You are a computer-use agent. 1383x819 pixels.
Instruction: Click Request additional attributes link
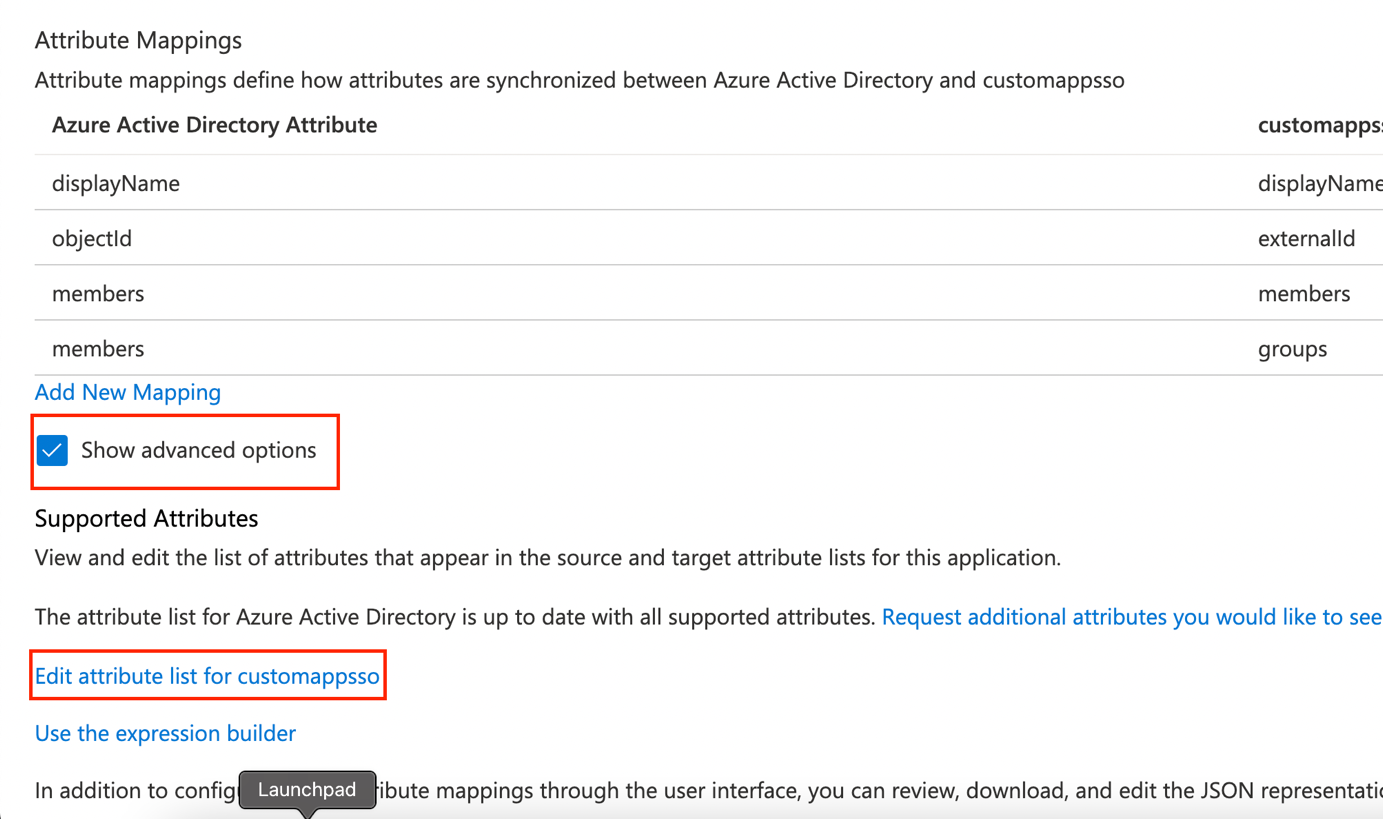(x=1131, y=617)
